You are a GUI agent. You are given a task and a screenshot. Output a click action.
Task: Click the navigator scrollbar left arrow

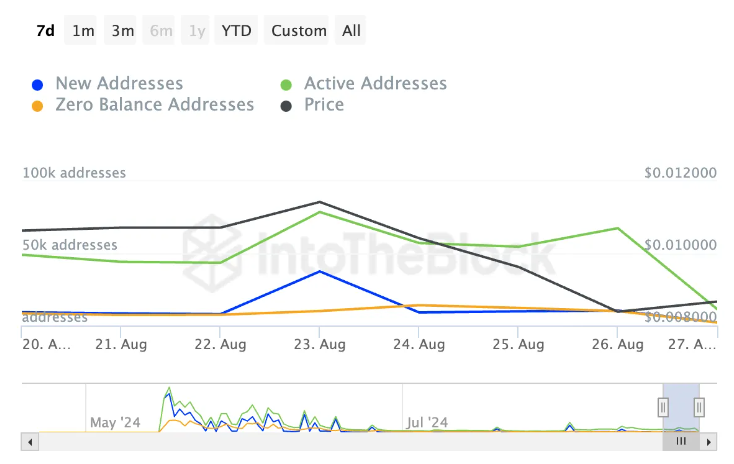pyautogui.click(x=30, y=442)
